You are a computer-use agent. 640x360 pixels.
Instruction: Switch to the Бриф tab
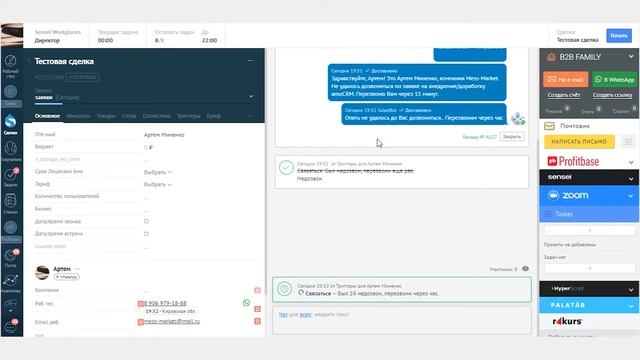pyautogui.click(x=213, y=116)
